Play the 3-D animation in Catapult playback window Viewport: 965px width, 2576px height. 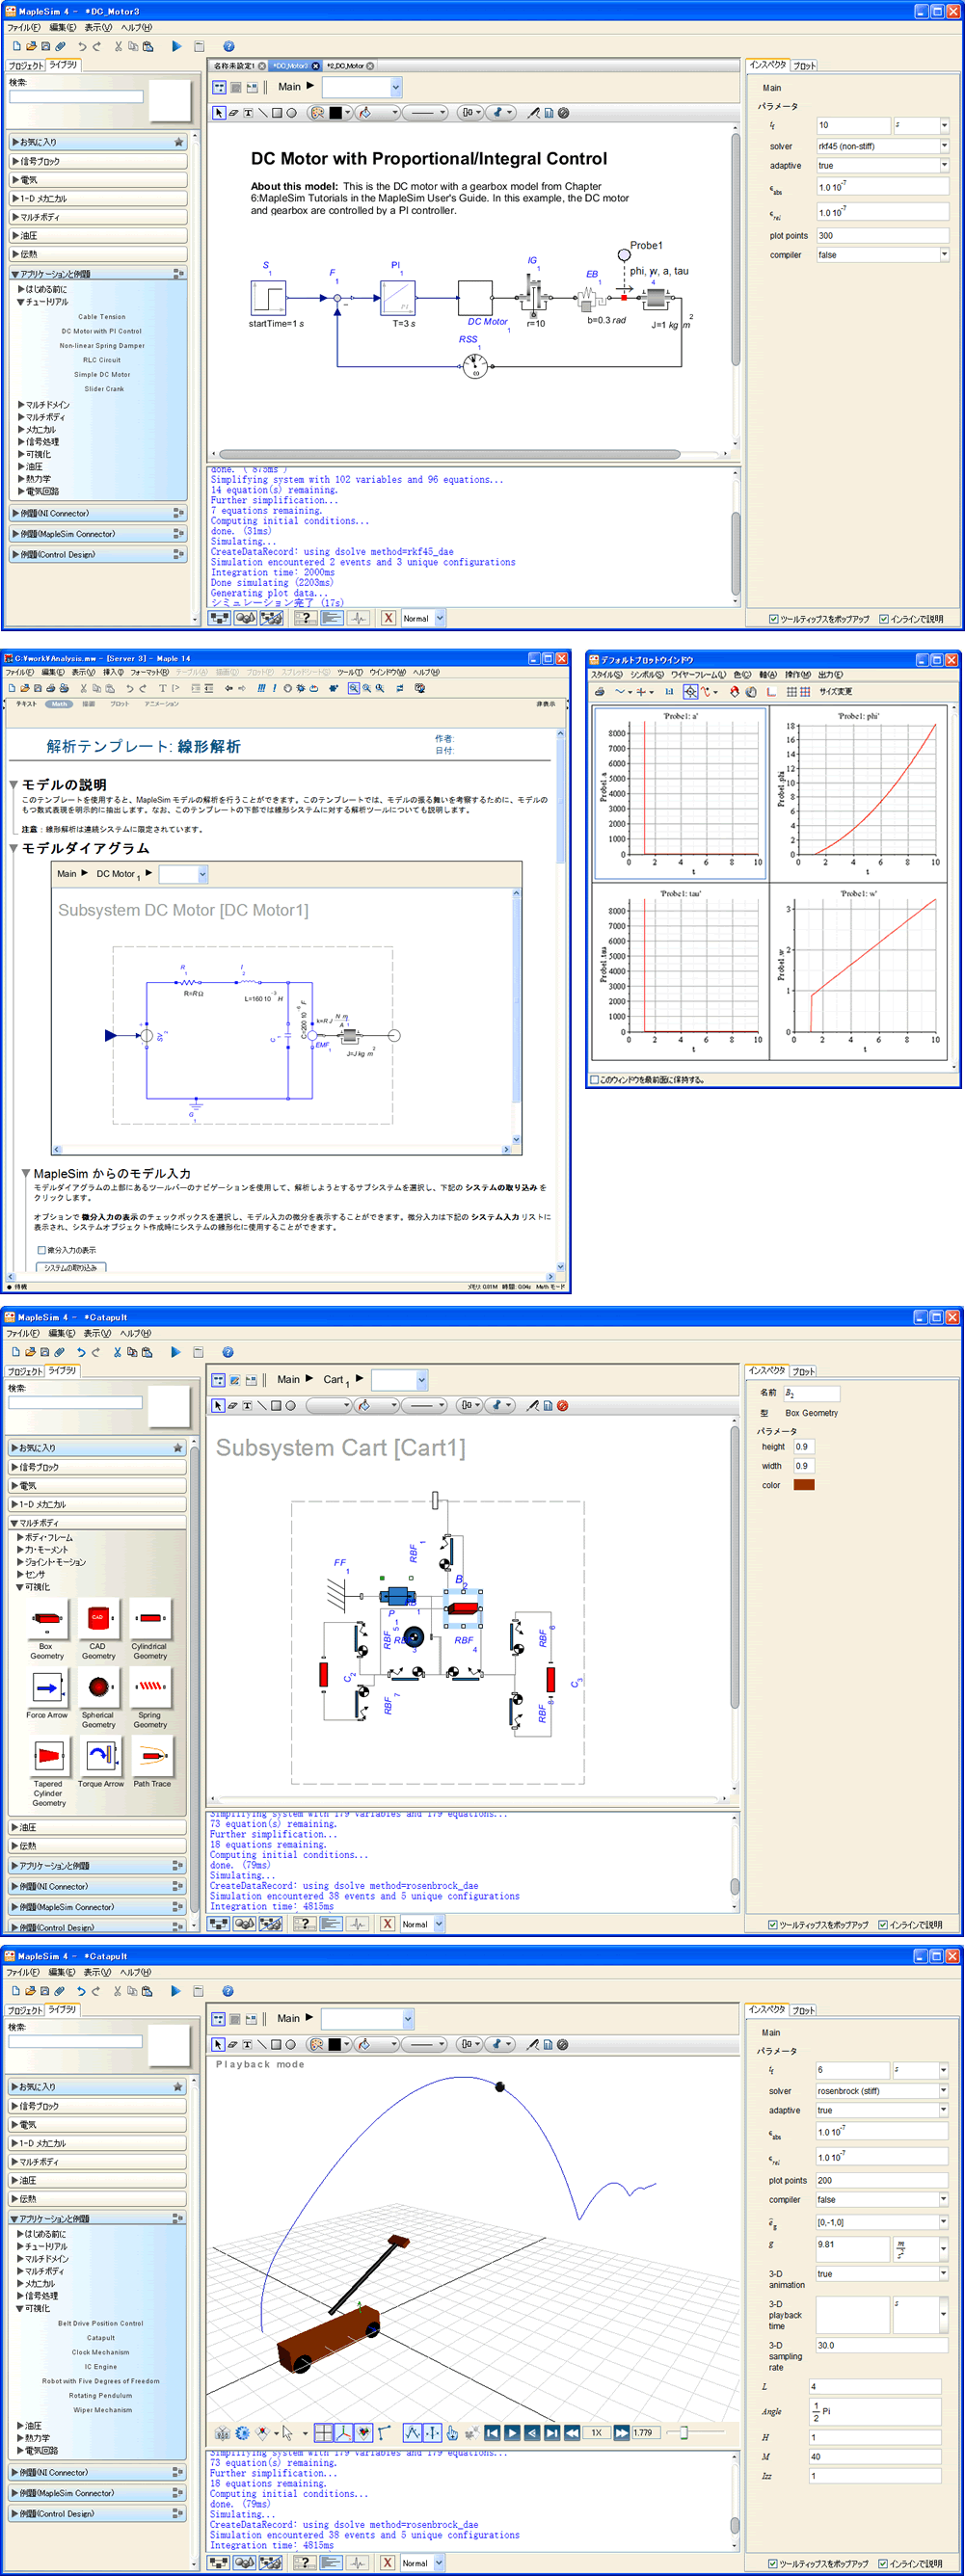[512, 2433]
